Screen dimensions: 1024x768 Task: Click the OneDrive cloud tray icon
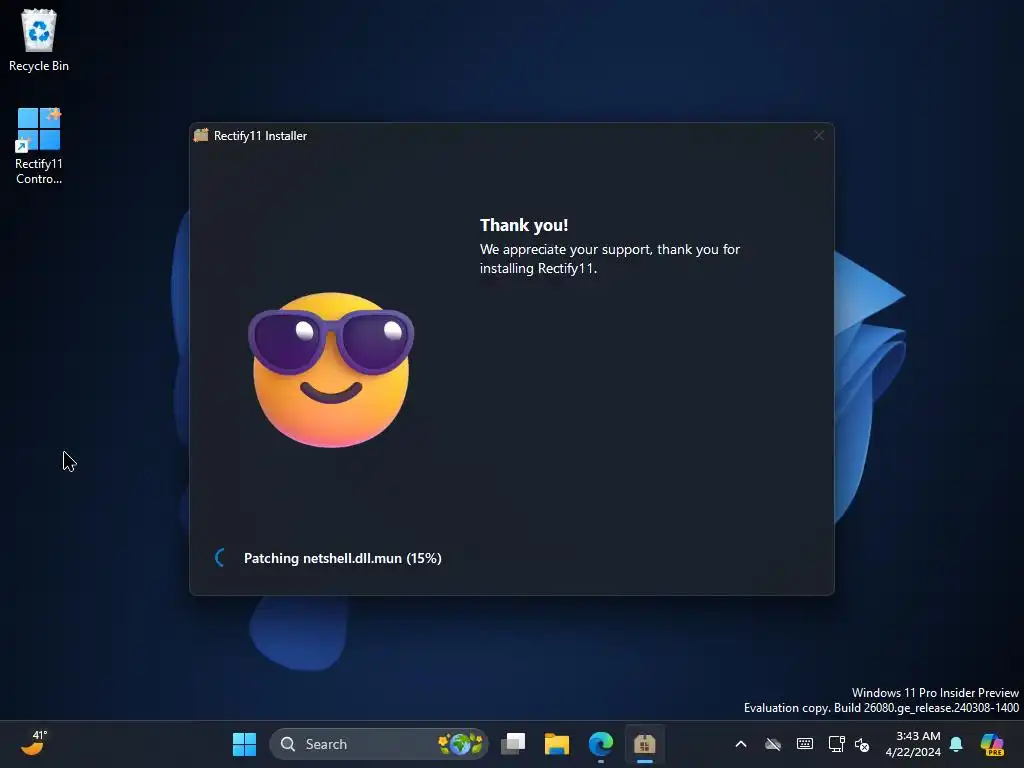pyautogui.click(x=773, y=744)
